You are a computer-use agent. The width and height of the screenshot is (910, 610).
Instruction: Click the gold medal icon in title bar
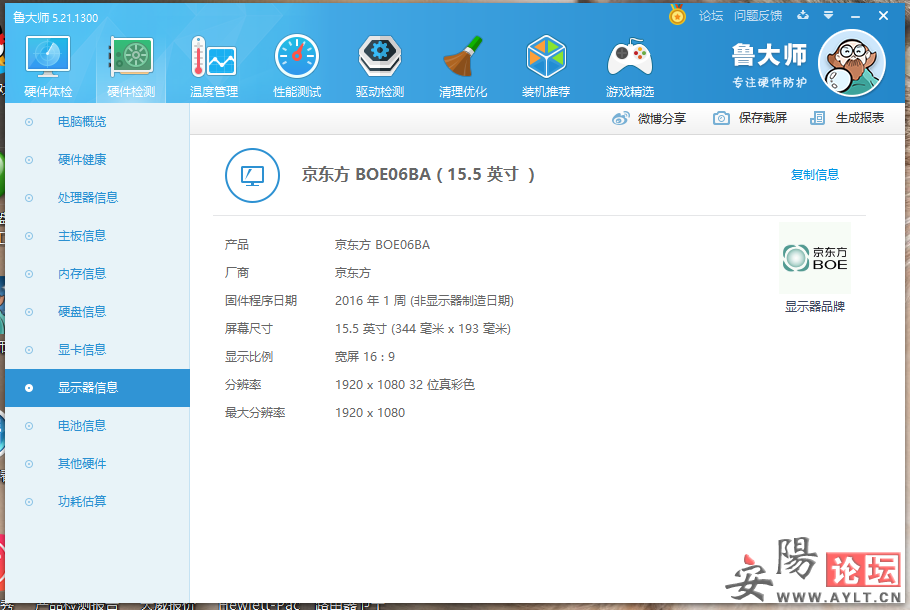(x=677, y=15)
